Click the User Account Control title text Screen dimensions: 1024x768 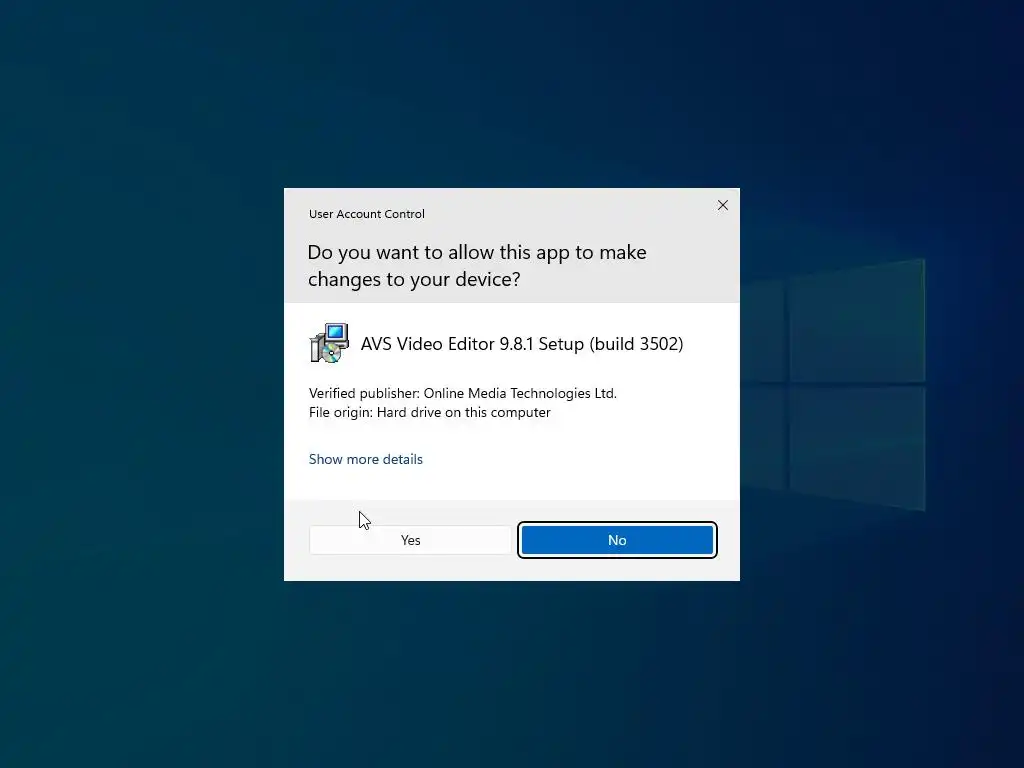[x=366, y=214]
